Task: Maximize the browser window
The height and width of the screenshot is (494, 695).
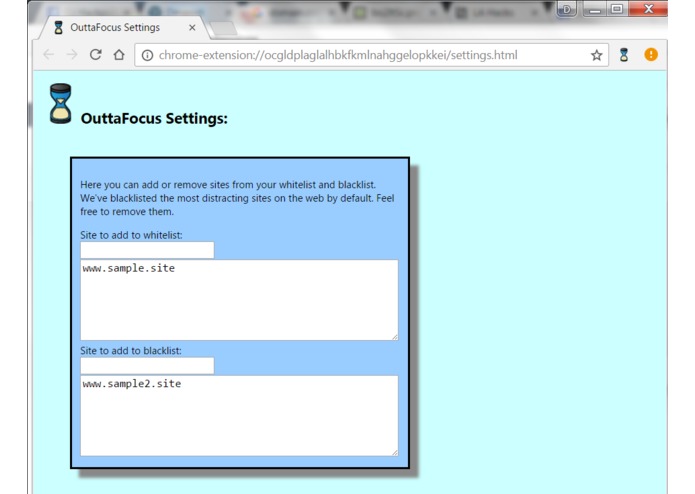Action: (x=617, y=9)
